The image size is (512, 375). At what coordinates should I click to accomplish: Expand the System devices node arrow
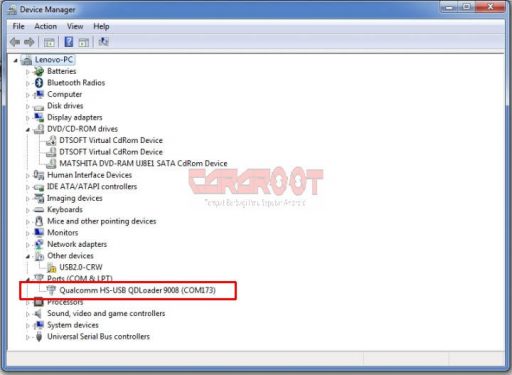click(x=28, y=326)
